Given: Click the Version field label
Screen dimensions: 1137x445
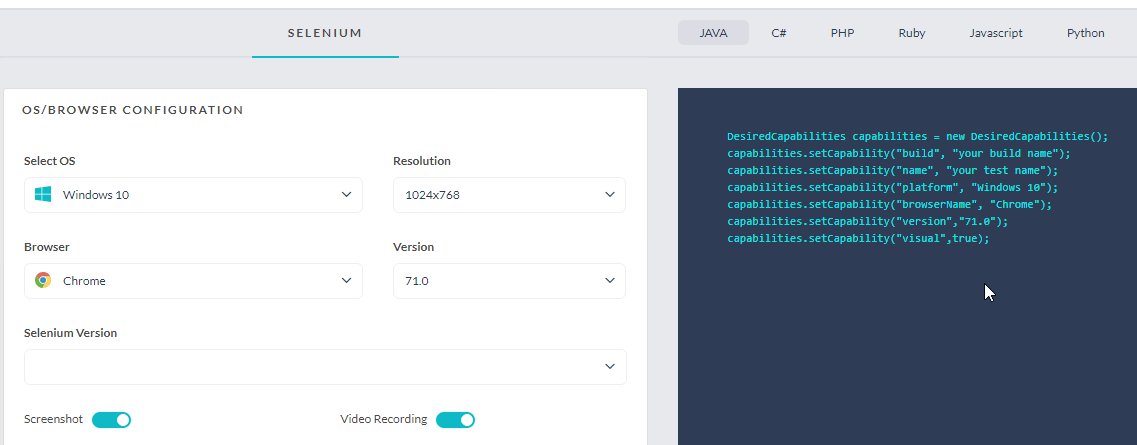Looking at the screenshot, I should point(413,247).
